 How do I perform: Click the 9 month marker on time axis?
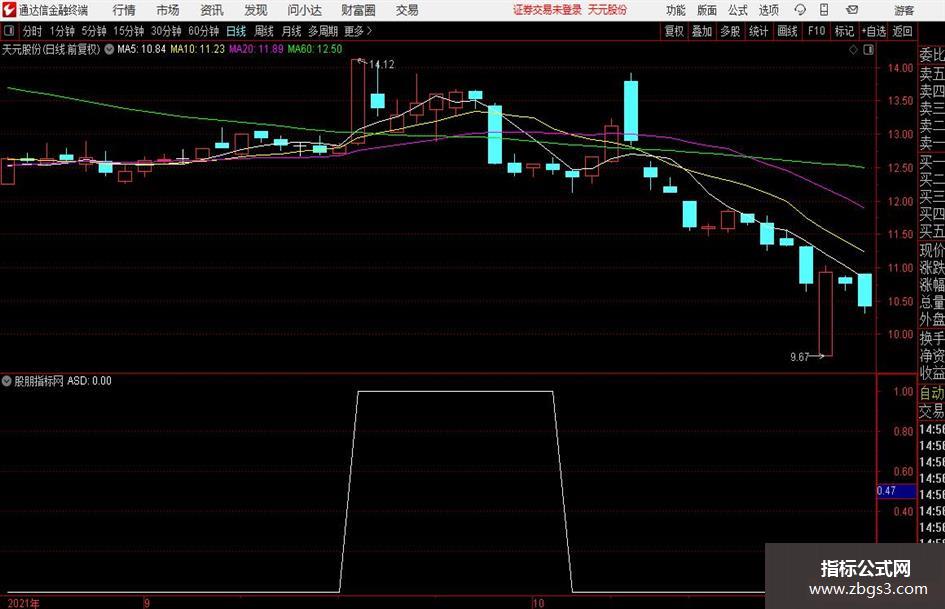click(x=146, y=603)
